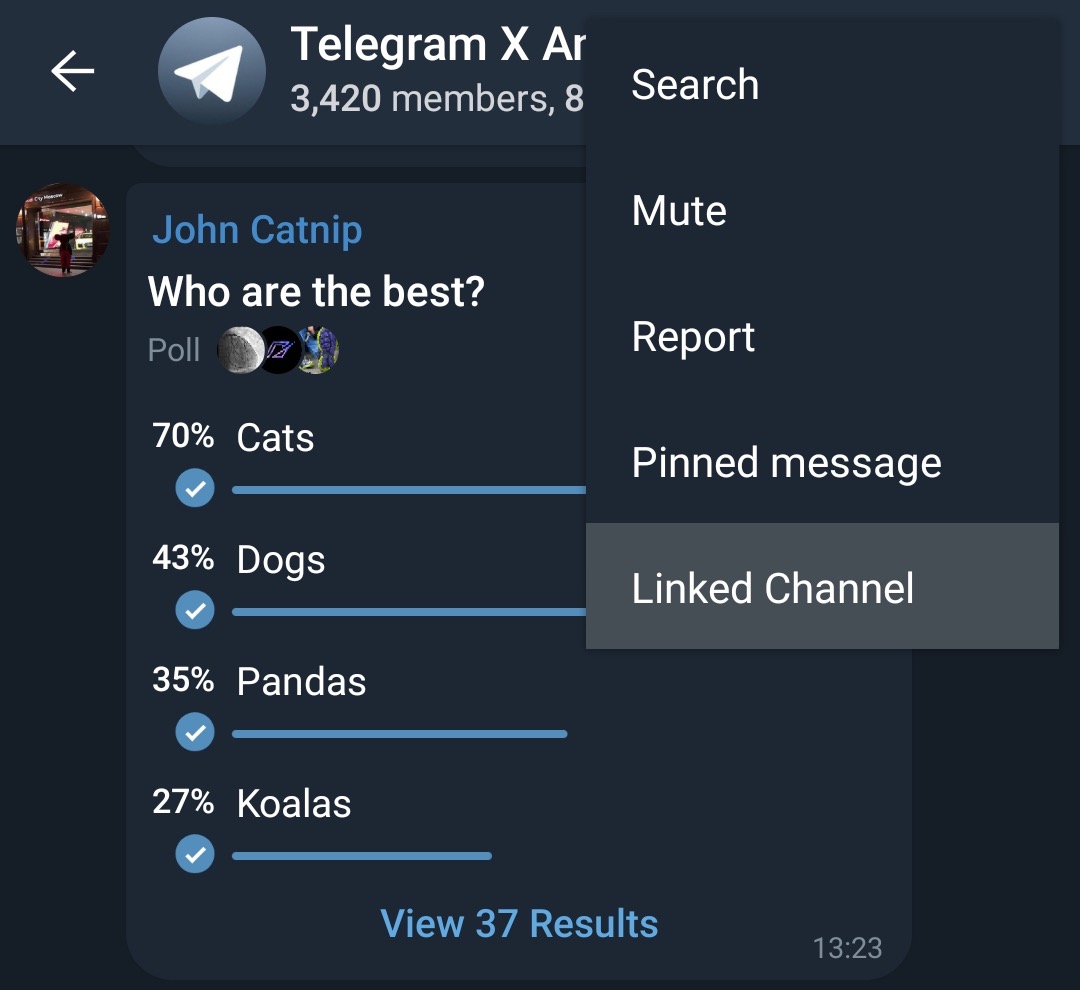The height and width of the screenshot is (990, 1080).
Task: Tap the Pandas option checkmark
Action: (195, 733)
